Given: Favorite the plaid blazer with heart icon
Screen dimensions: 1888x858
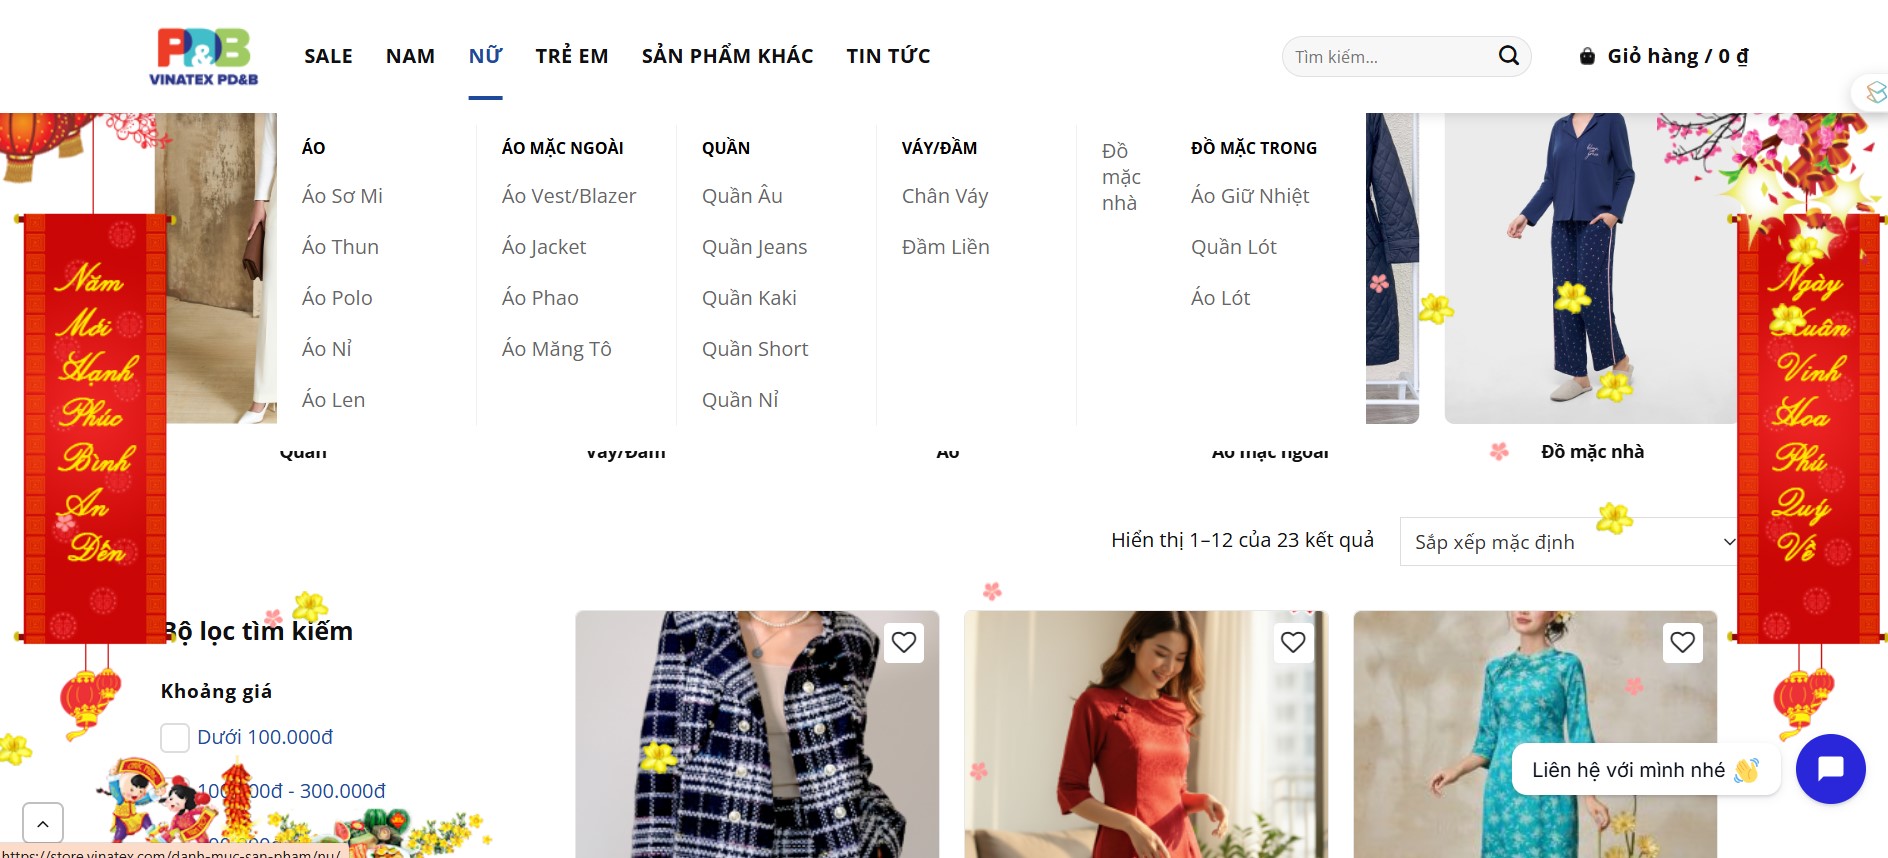Looking at the screenshot, I should (x=904, y=642).
